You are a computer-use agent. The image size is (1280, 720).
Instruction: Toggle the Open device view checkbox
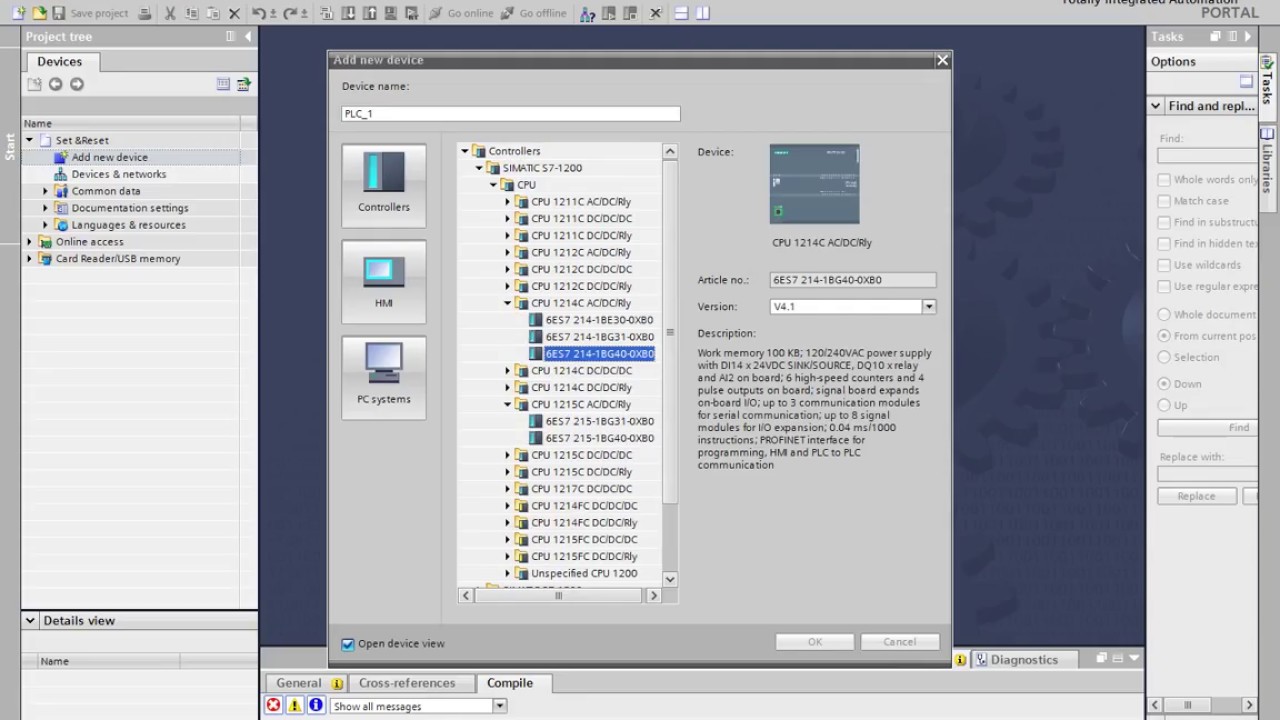tap(348, 644)
